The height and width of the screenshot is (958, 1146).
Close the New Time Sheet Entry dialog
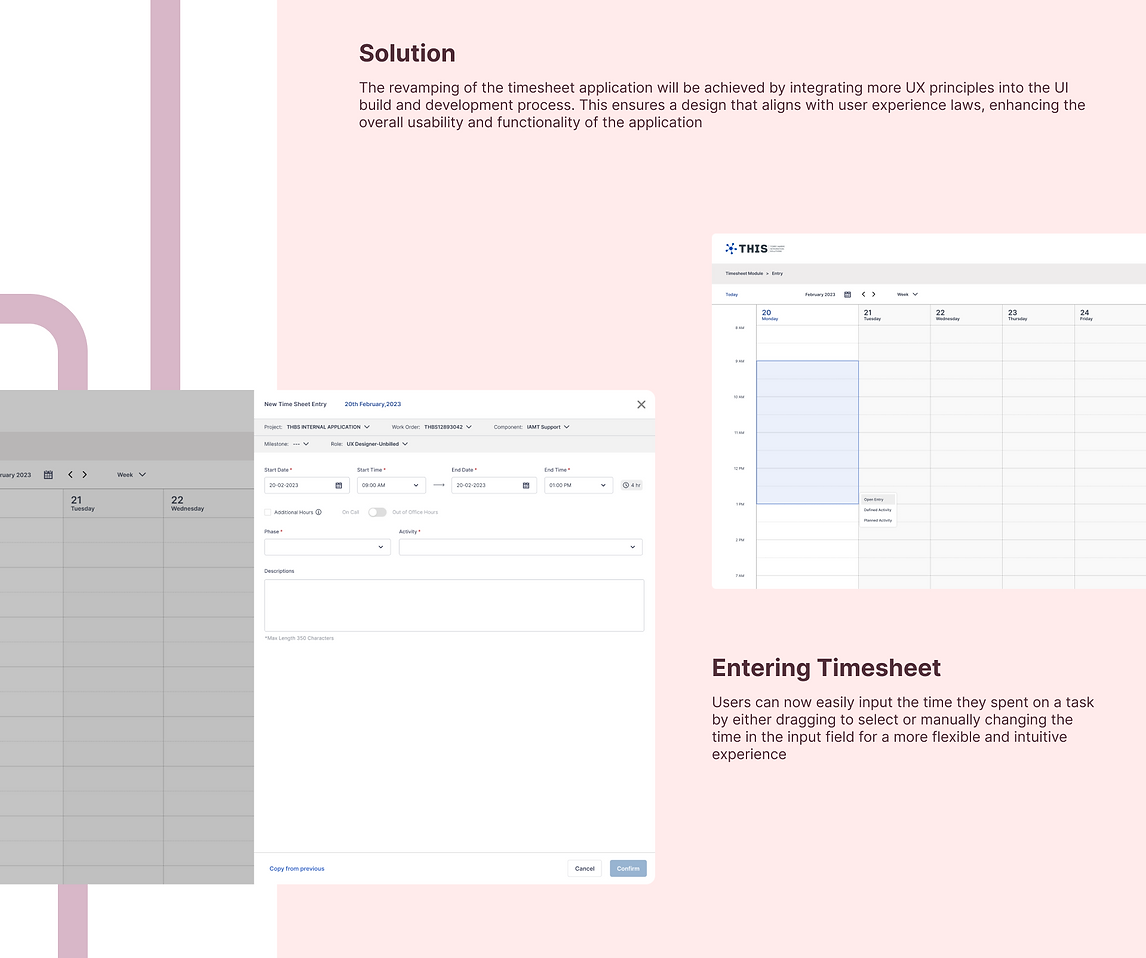(x=641, y=404)
